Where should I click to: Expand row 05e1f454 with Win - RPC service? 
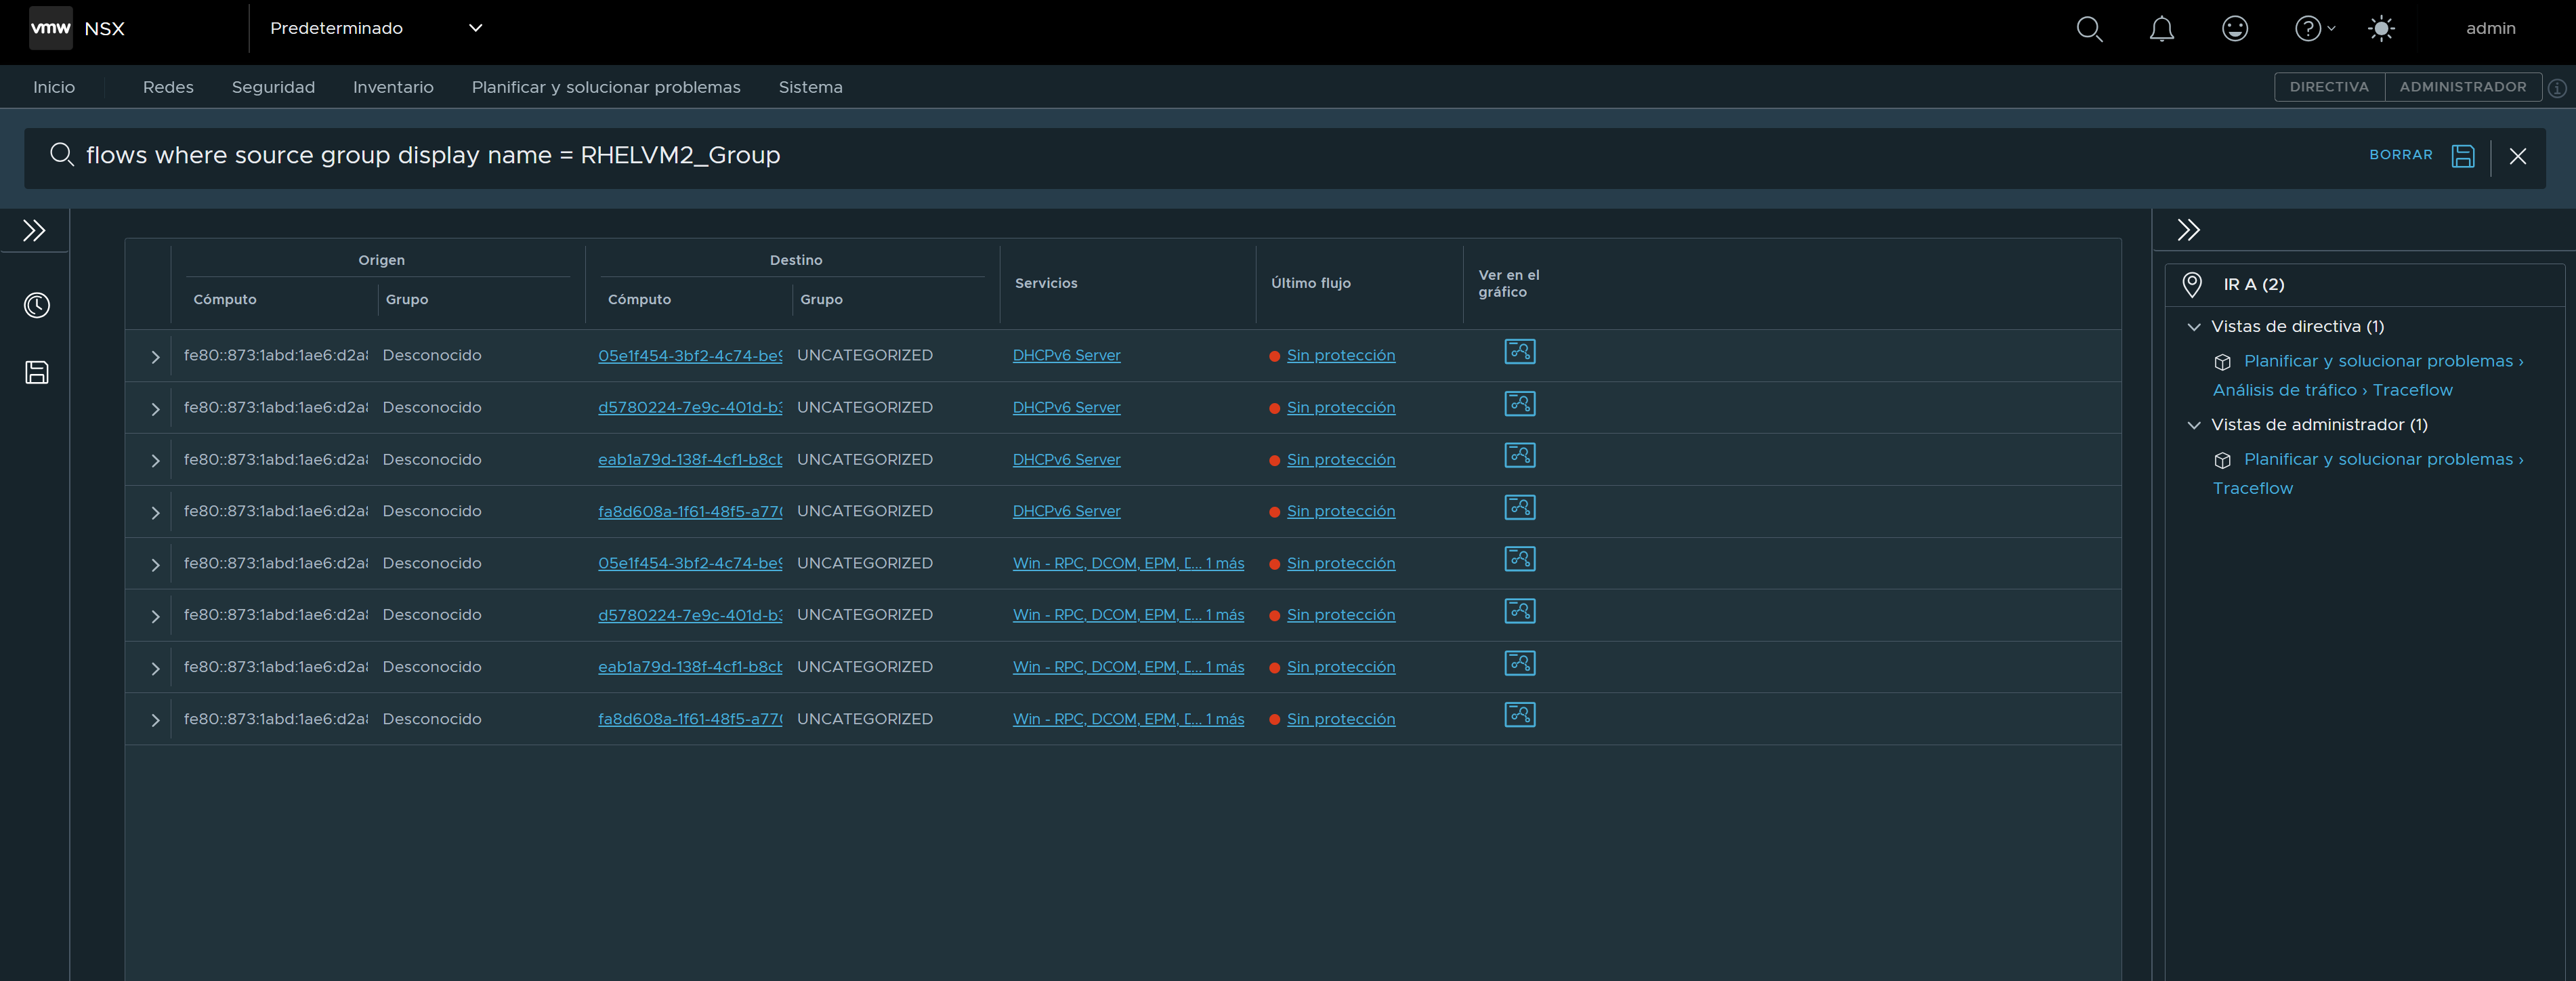tap(155, 565)
